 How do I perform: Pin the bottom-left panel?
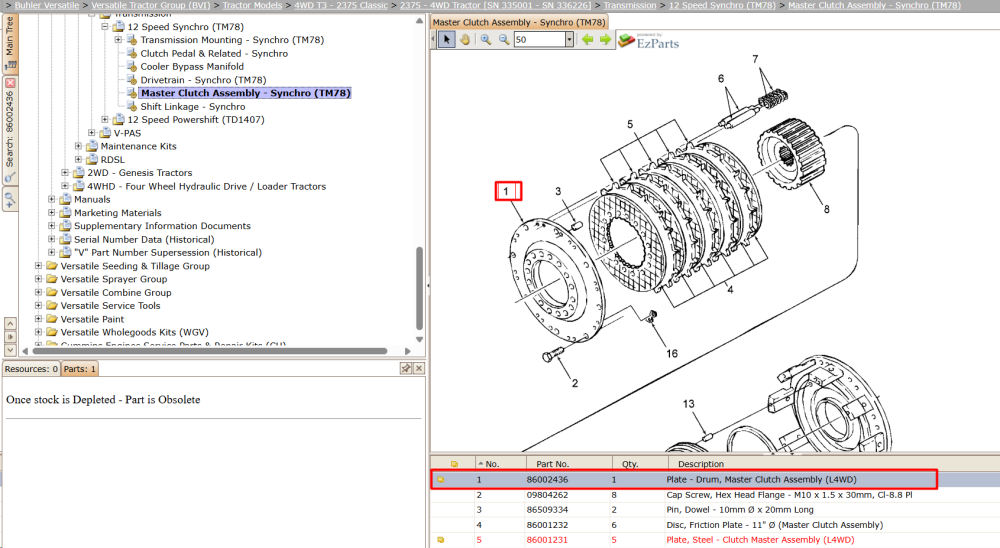point(406,368)
